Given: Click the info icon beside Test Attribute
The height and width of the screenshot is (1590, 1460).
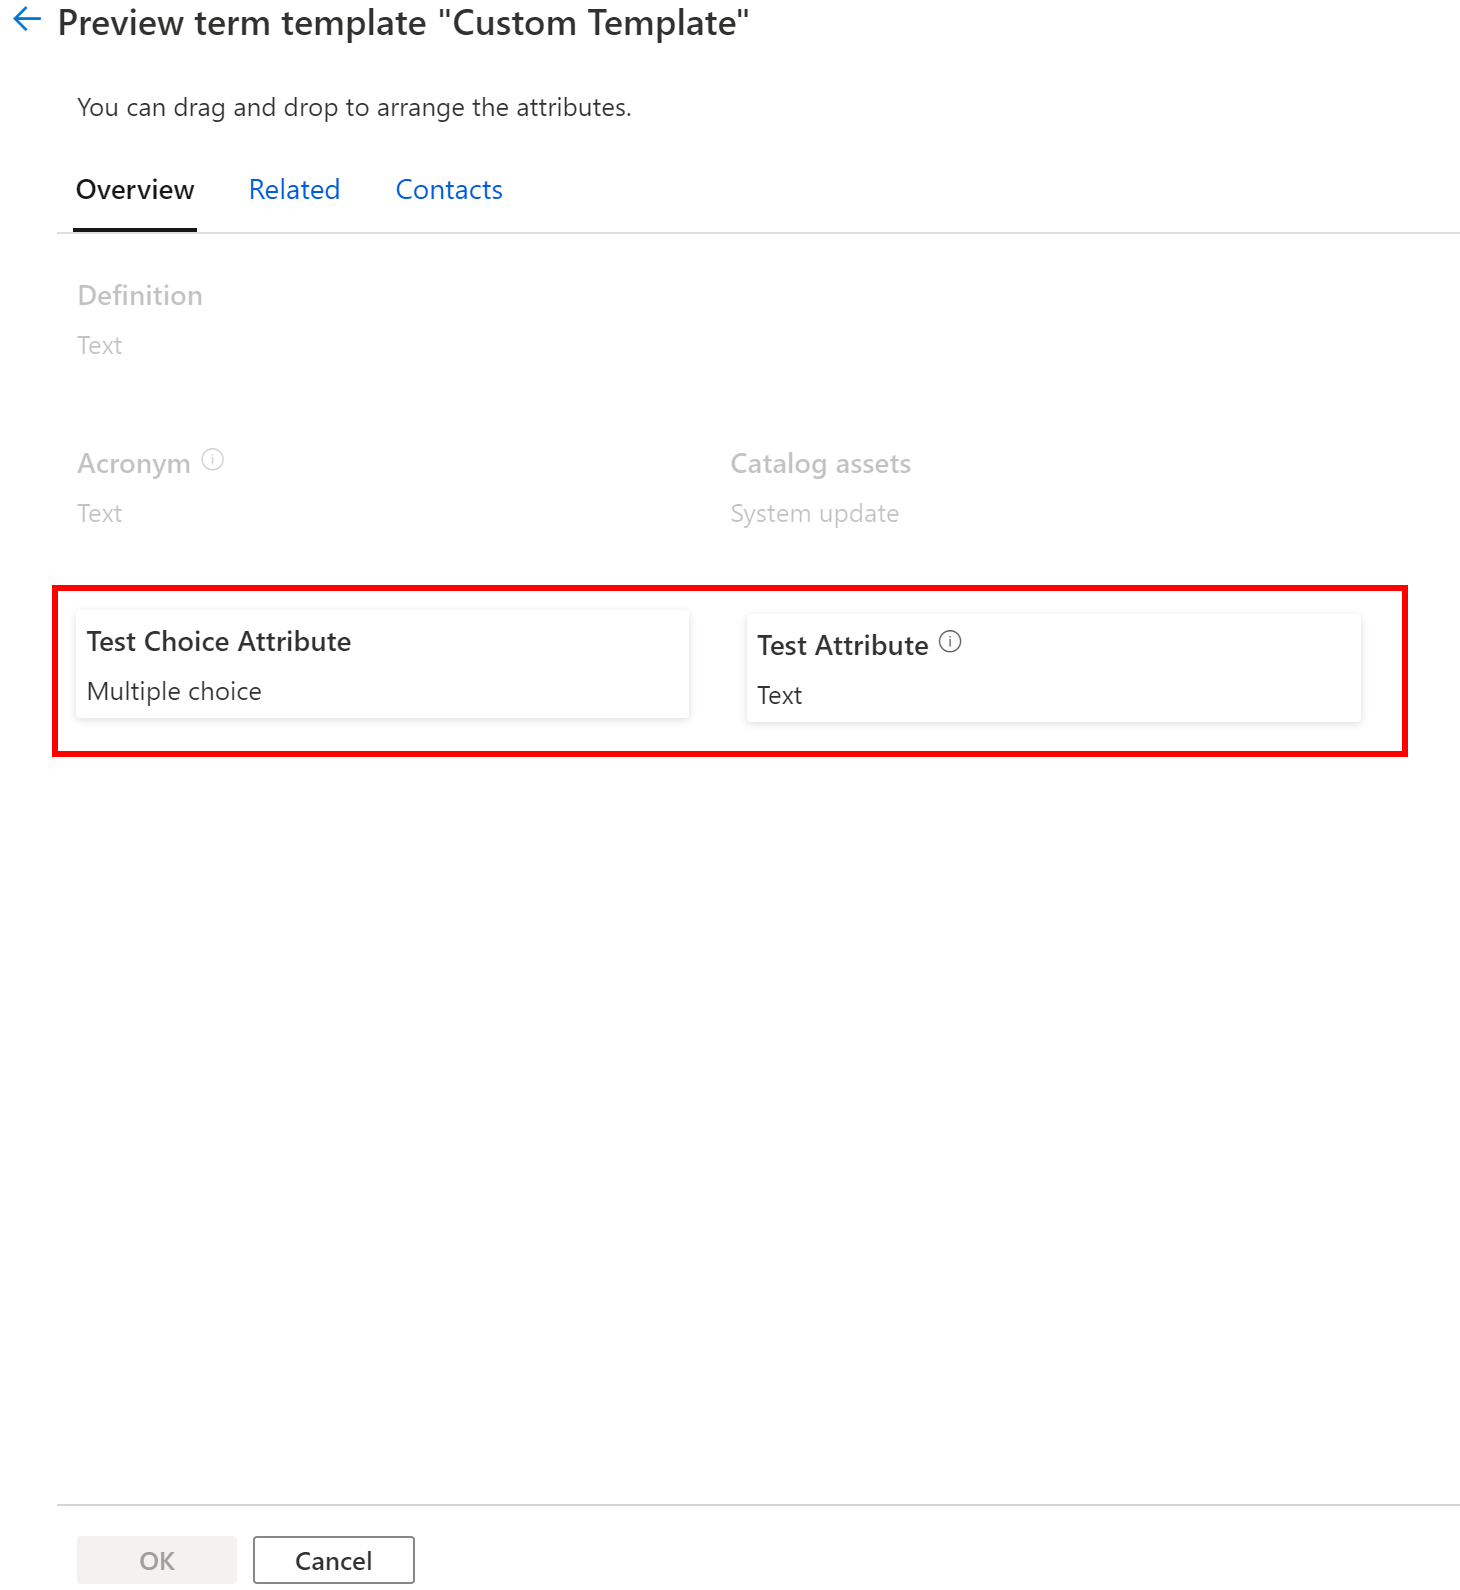Looking at the screenshot, I should (x=950, y=642).
